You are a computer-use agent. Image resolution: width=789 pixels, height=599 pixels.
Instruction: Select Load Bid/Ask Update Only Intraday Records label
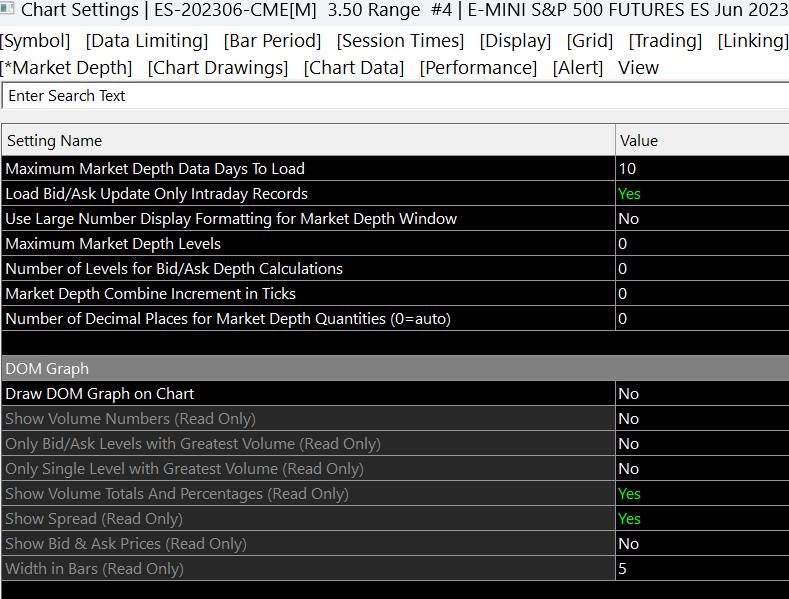[156, 194]
